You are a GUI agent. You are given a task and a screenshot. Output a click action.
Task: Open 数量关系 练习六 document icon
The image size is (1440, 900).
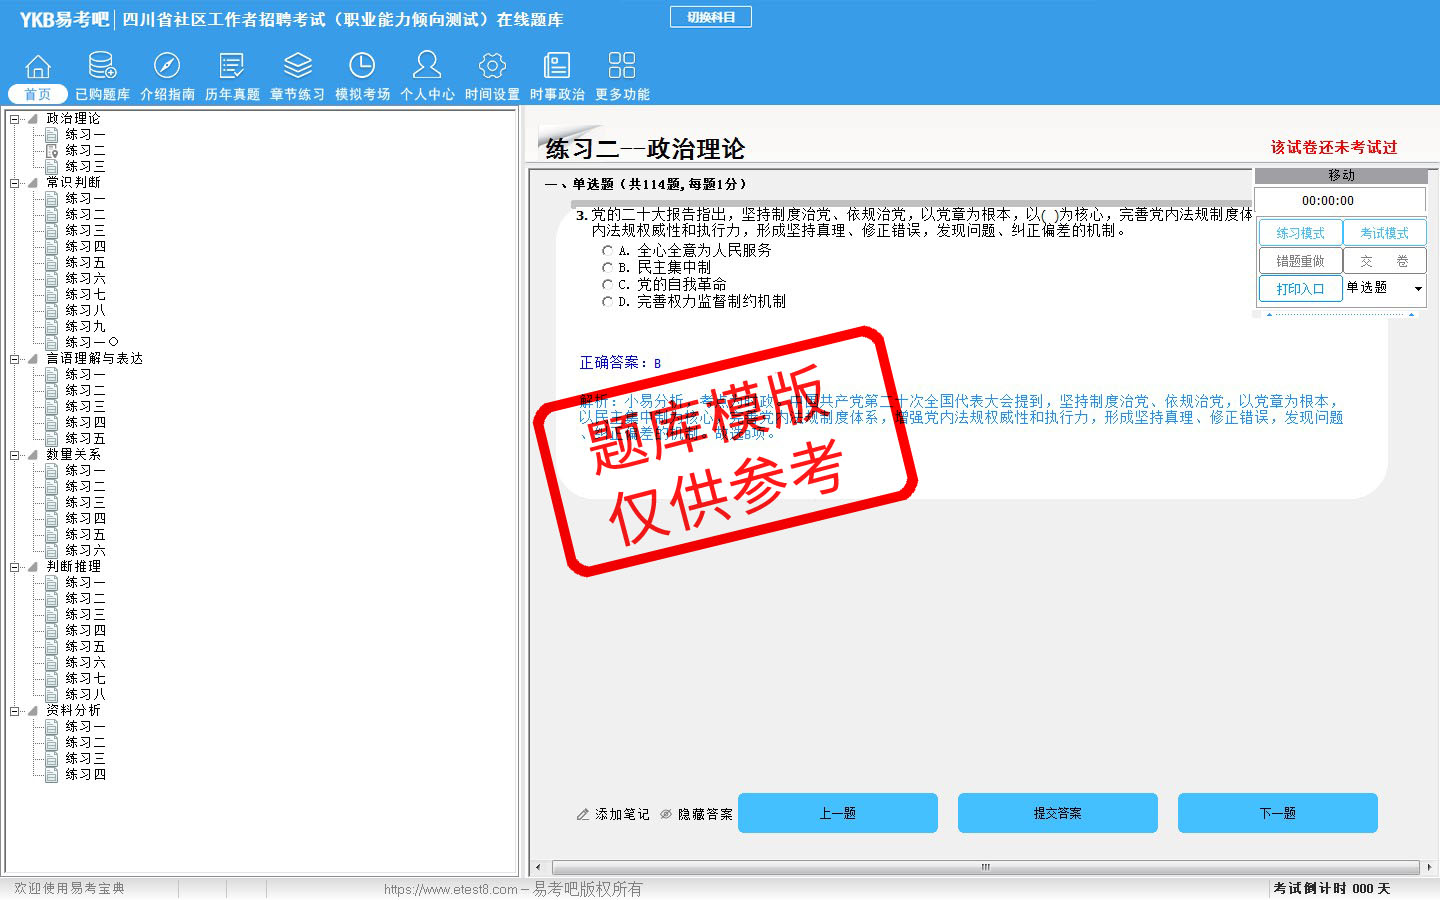click(x=52, y=550)
